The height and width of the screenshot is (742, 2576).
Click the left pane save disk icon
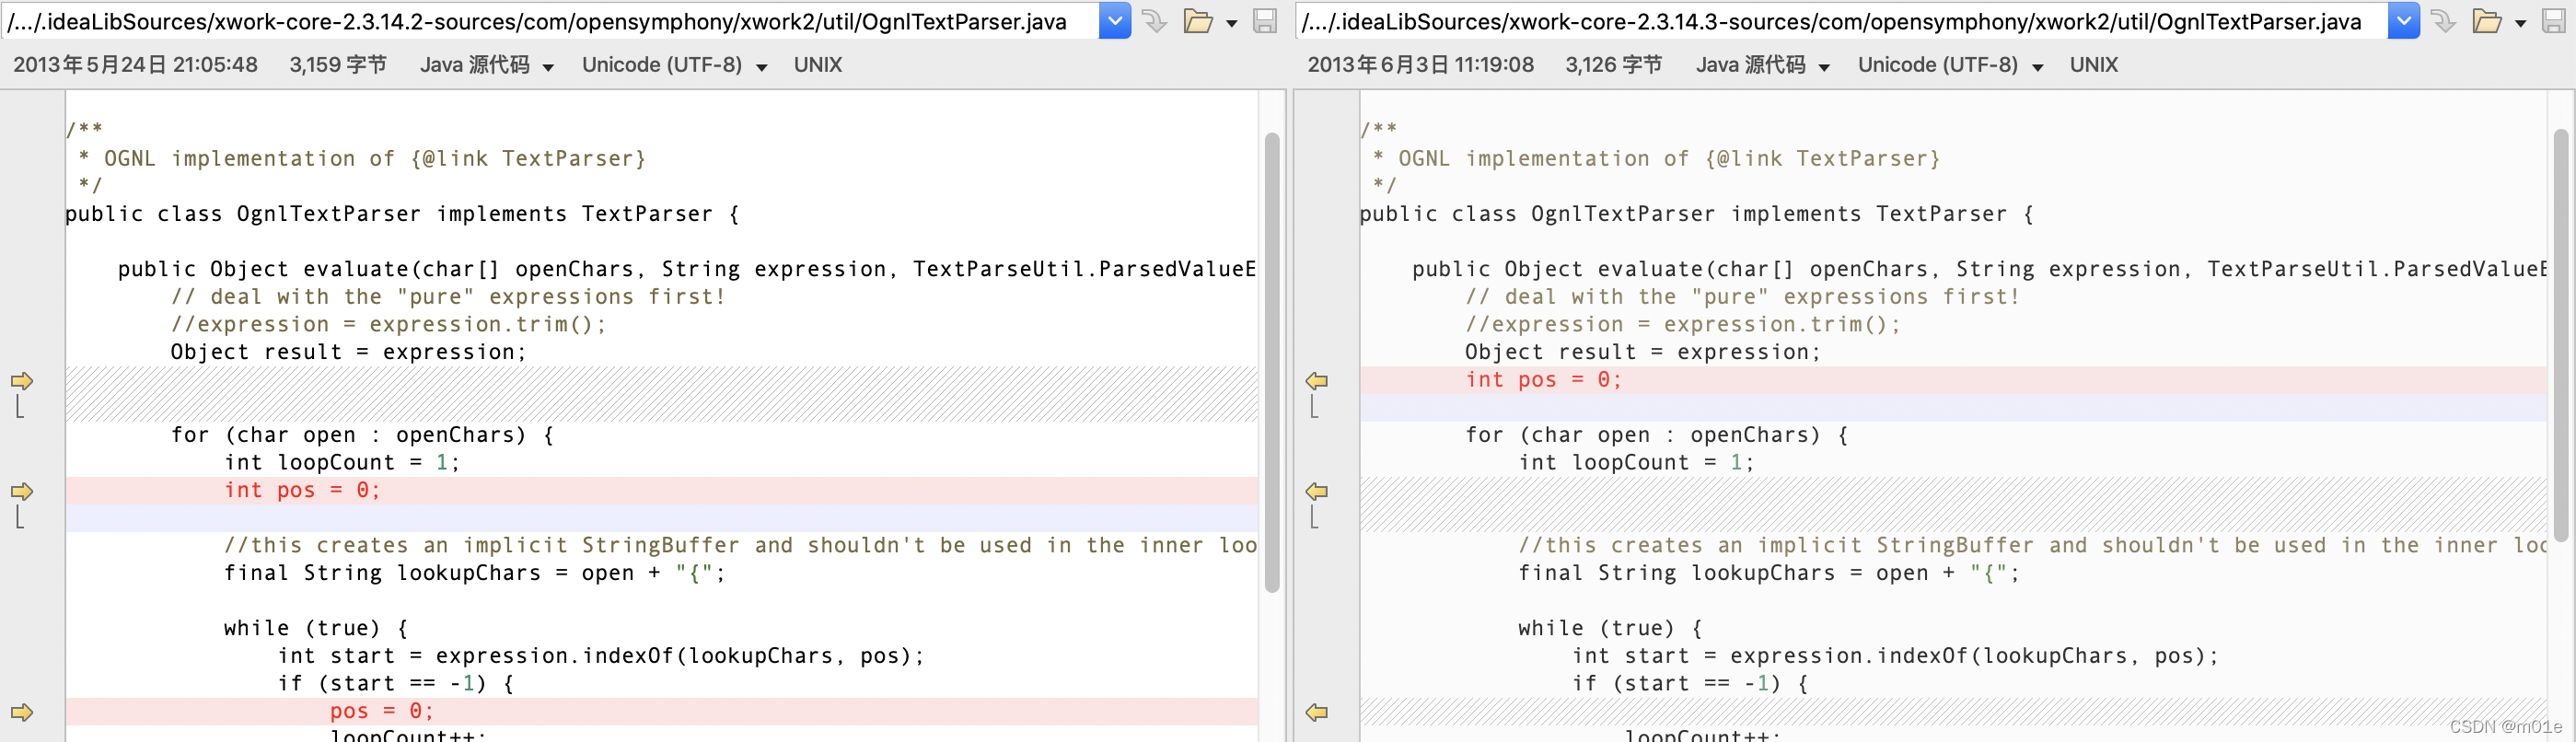point(1265,21)
